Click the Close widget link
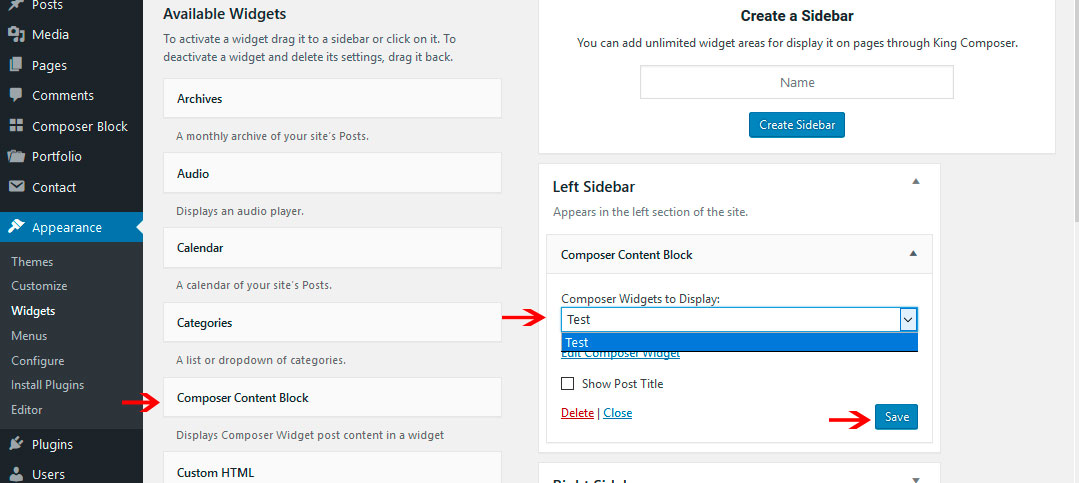 pyautogui.click(x=617, y=413)
